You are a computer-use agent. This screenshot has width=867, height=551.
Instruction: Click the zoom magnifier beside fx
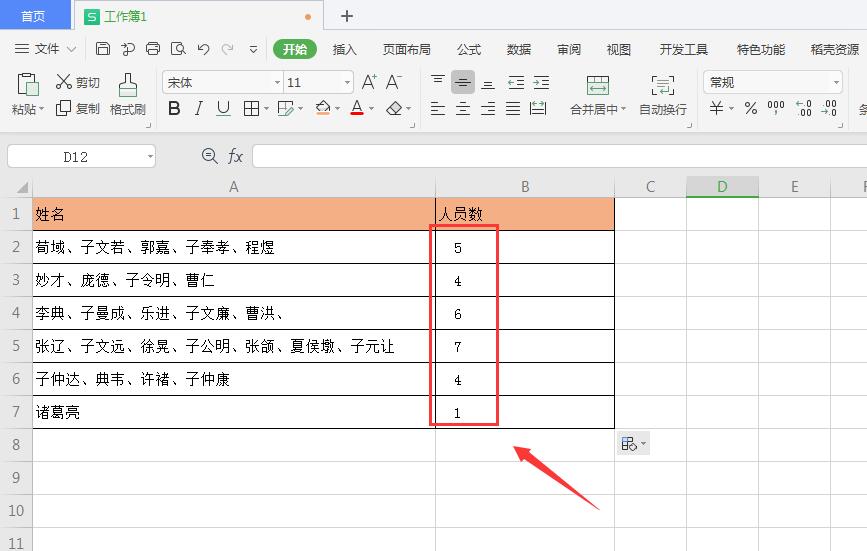click(x=210, y=156)
